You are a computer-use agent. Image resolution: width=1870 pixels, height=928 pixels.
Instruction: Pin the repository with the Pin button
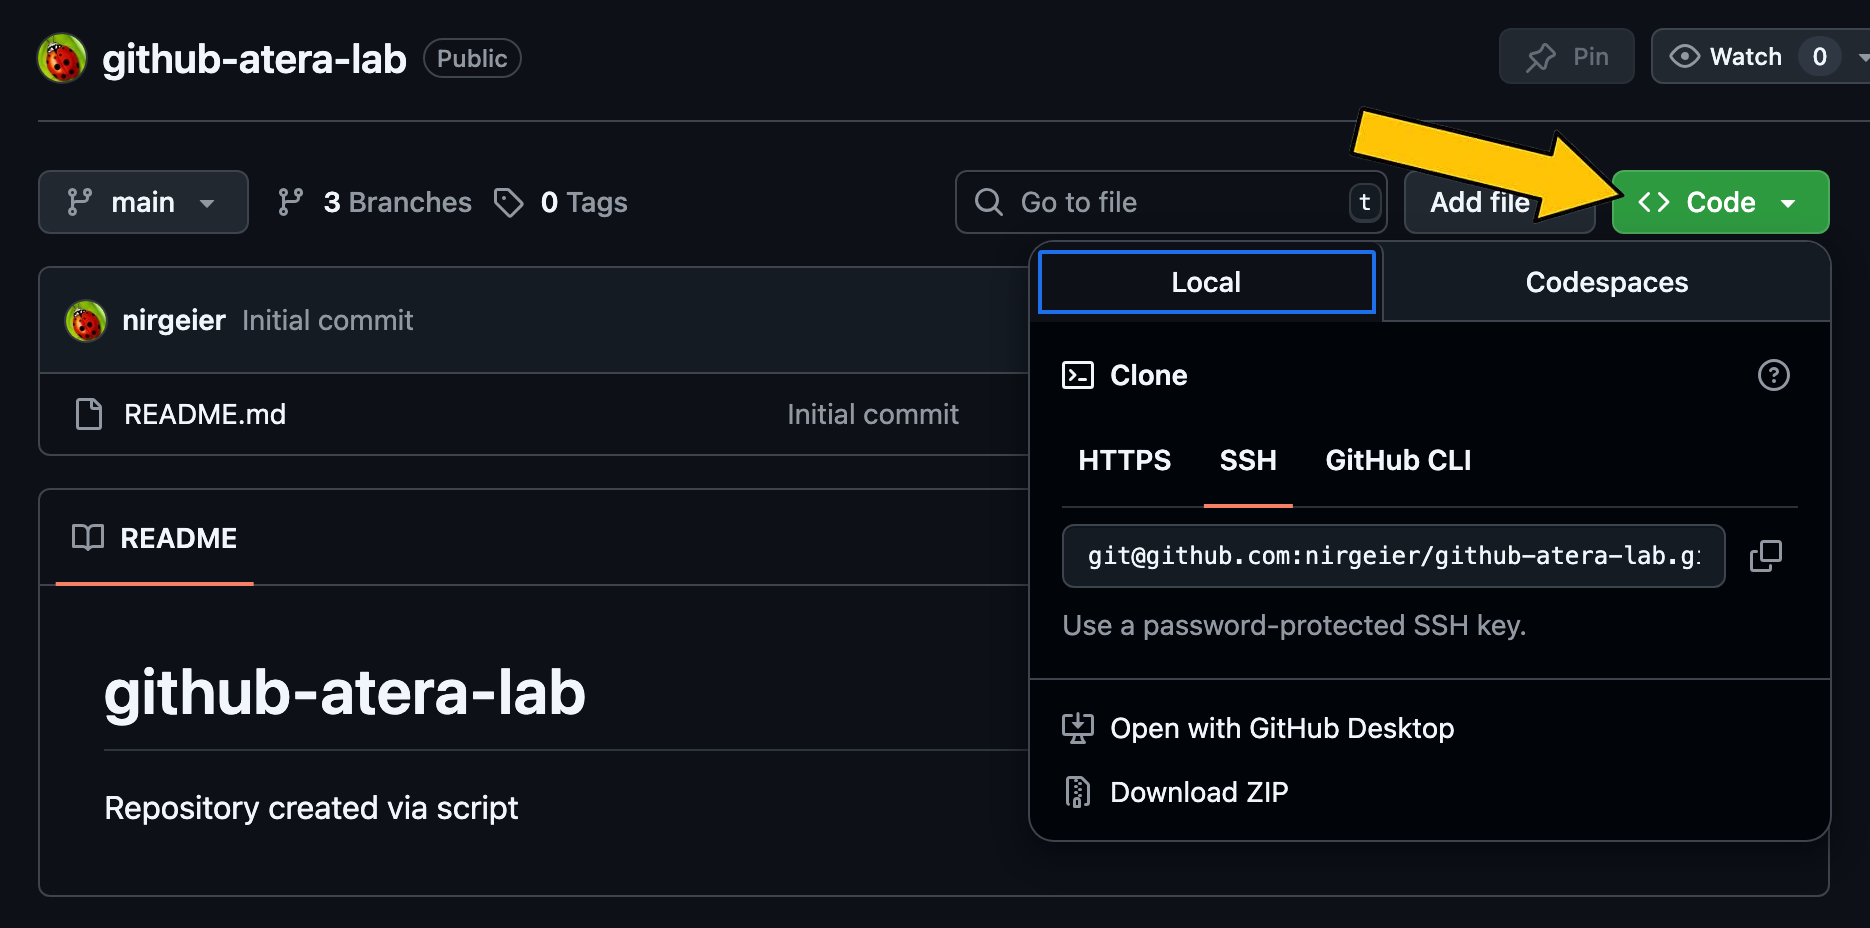click(1567, 57)
